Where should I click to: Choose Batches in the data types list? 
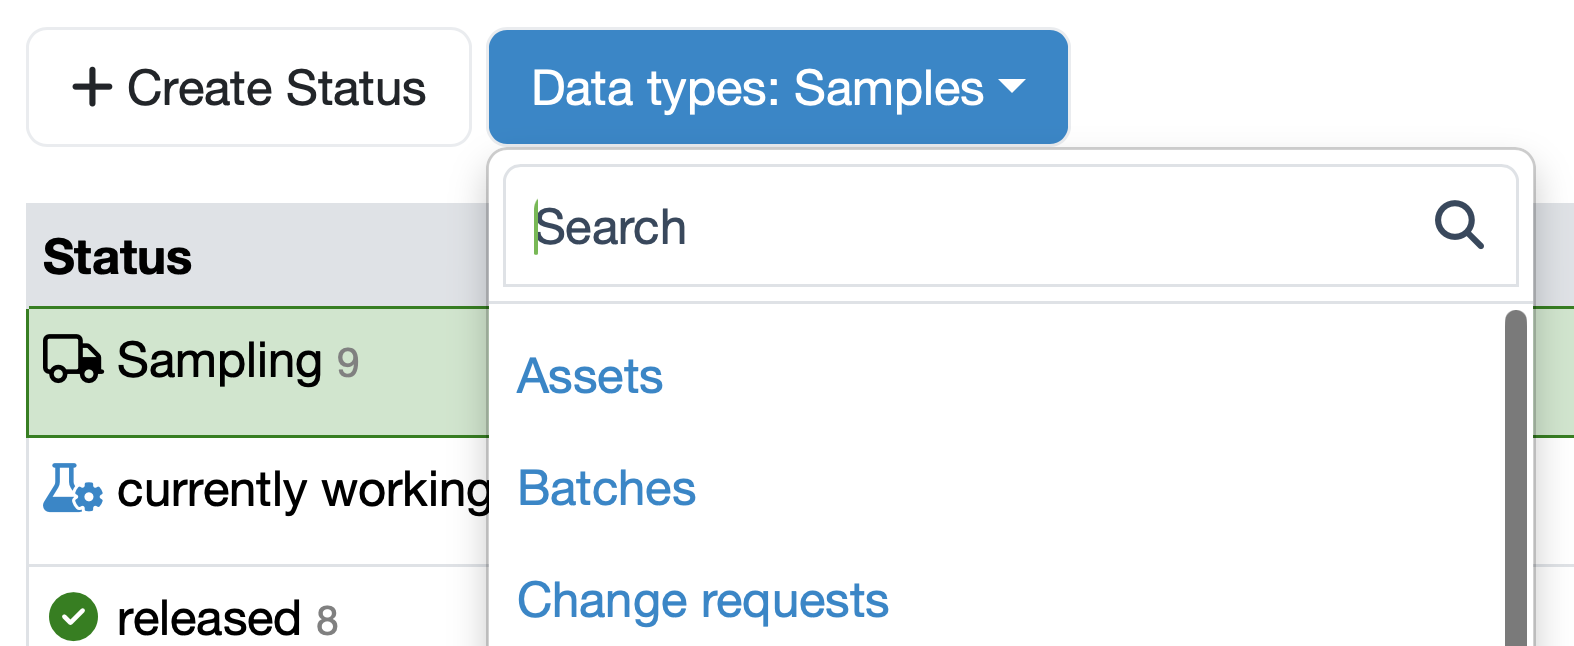(x=606, y=489)
